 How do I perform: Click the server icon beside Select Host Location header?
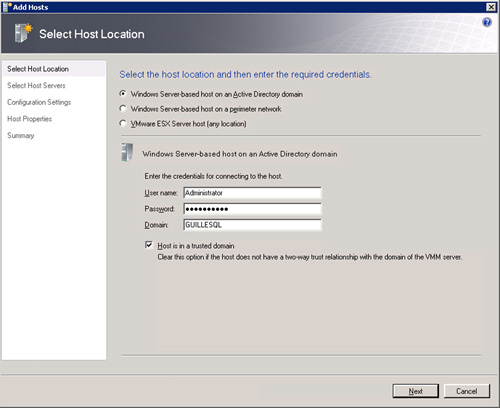pyautogui.click(x=23, y=33)
